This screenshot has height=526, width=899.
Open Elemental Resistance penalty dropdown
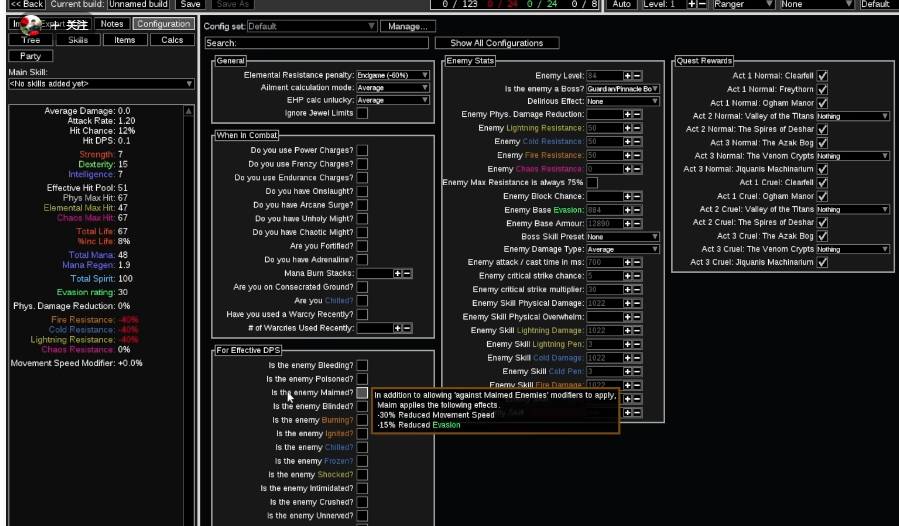point(393,75)
